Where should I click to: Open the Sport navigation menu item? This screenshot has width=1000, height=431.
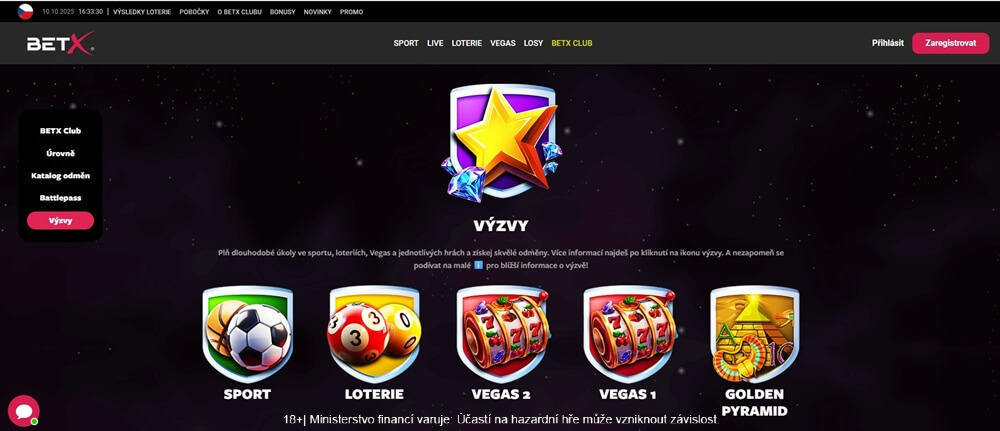coord(406,43)
